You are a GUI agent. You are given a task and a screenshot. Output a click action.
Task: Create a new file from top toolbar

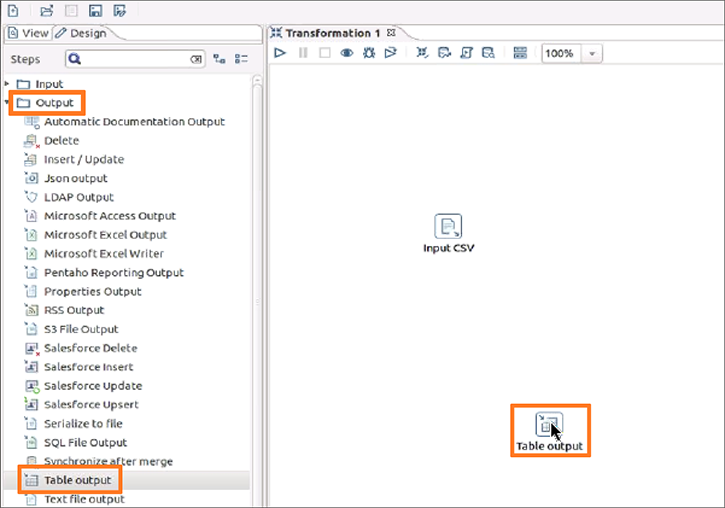[x=13, y=10]
